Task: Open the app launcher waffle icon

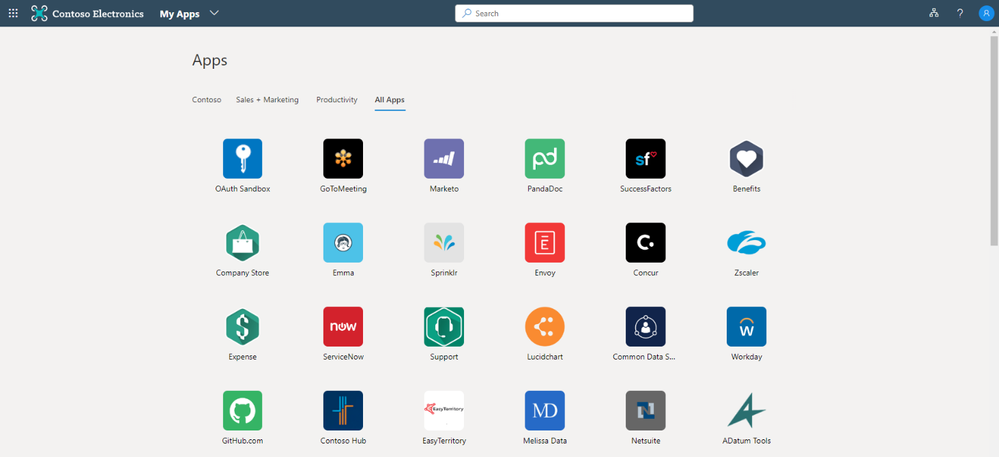Action: [13, 13]
